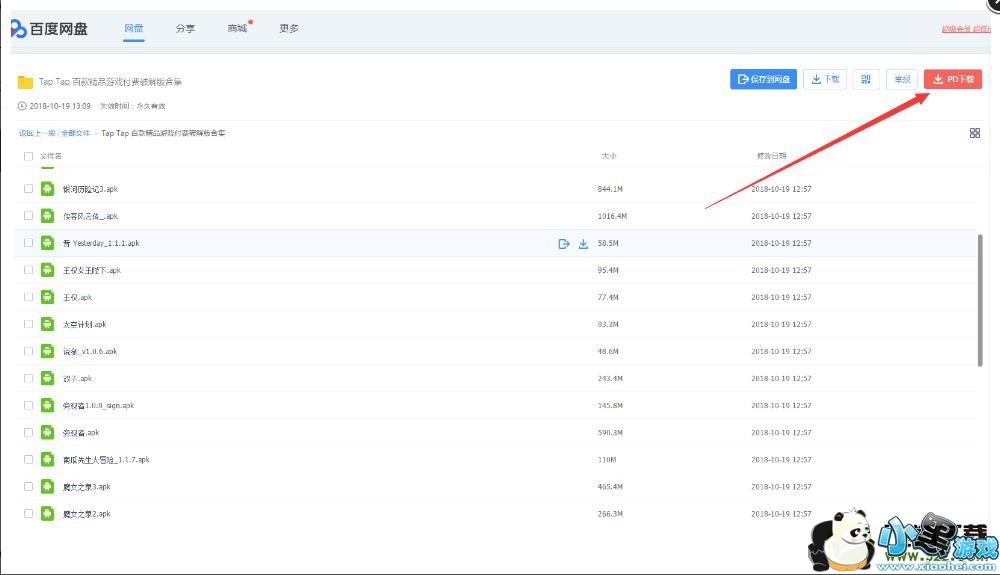The height and width of the screenshot is (575, 1000).
Task: Click the APK icon for 王权.apk
Action: point(47,297)
